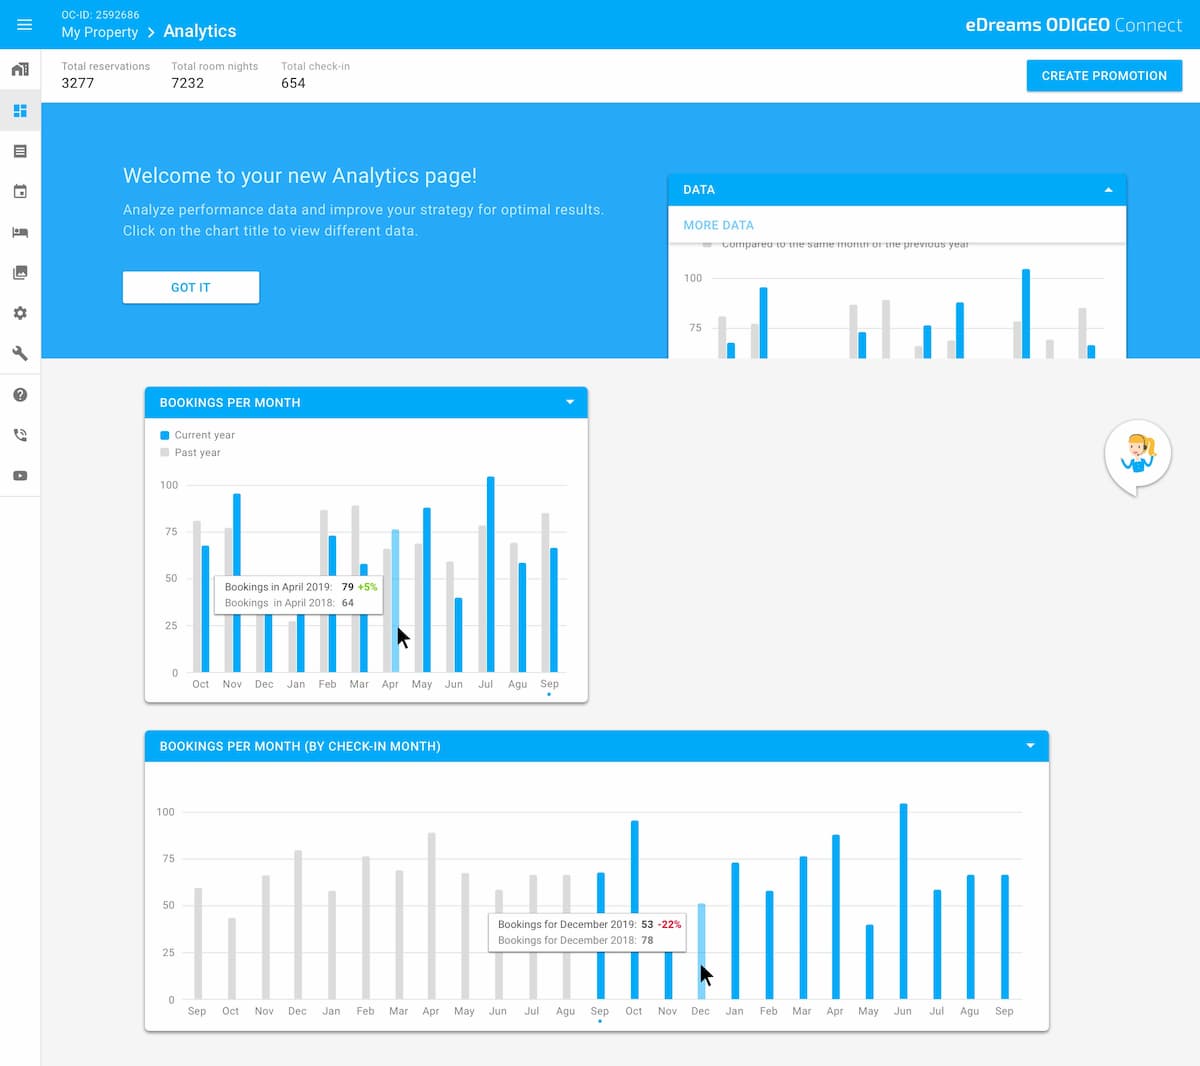Click eDreams ODIGEO Connect logo
Screen dimensions: 1200x1066
[1074, 25]
